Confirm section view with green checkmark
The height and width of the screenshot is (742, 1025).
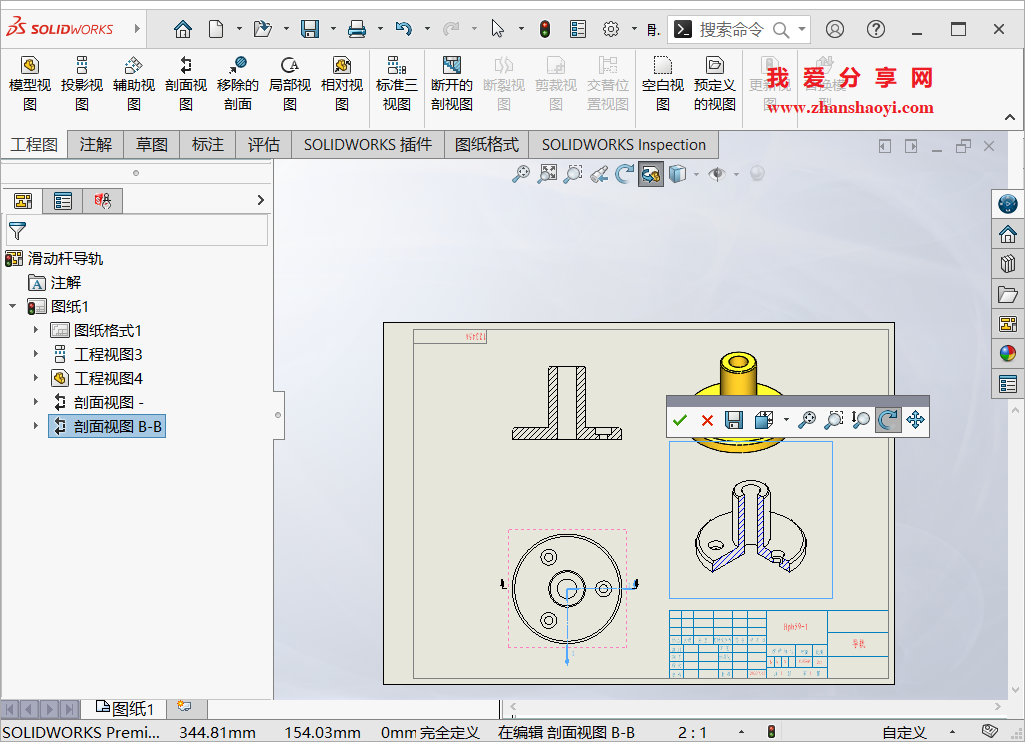(x=681, y=420)
